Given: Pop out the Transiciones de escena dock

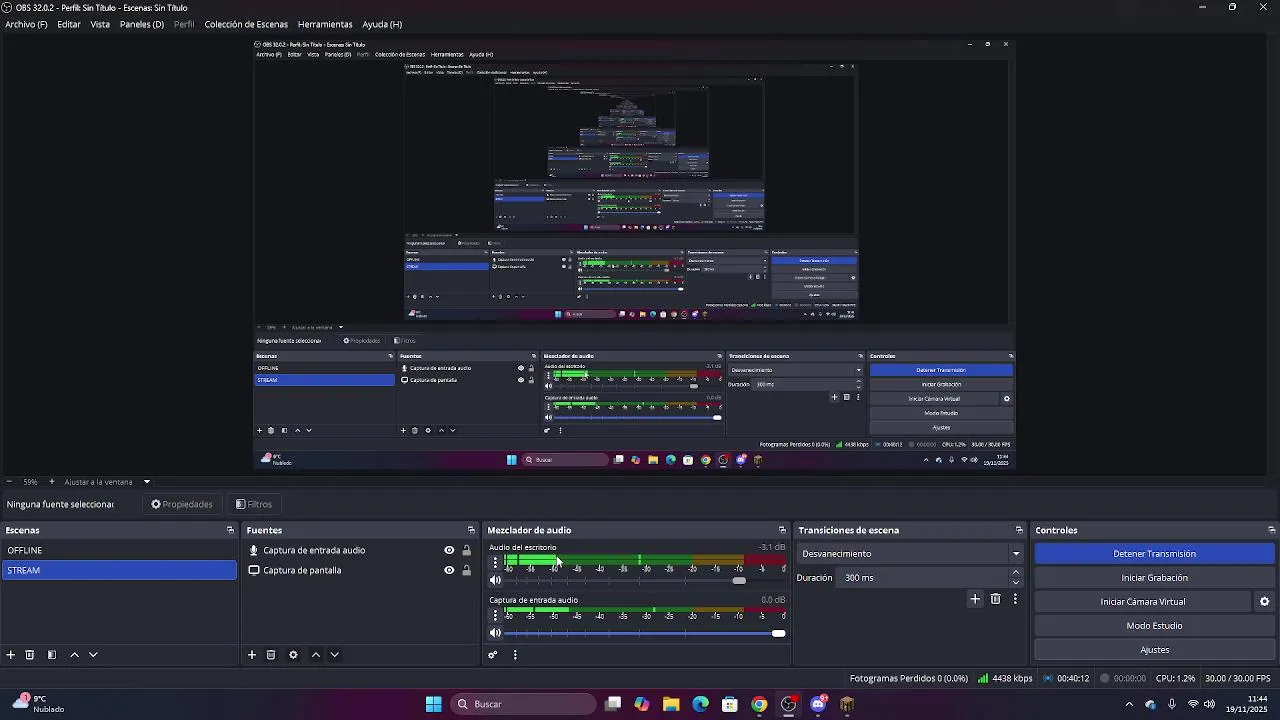Looking at the screenshot, I should [x=1019, y=530].
